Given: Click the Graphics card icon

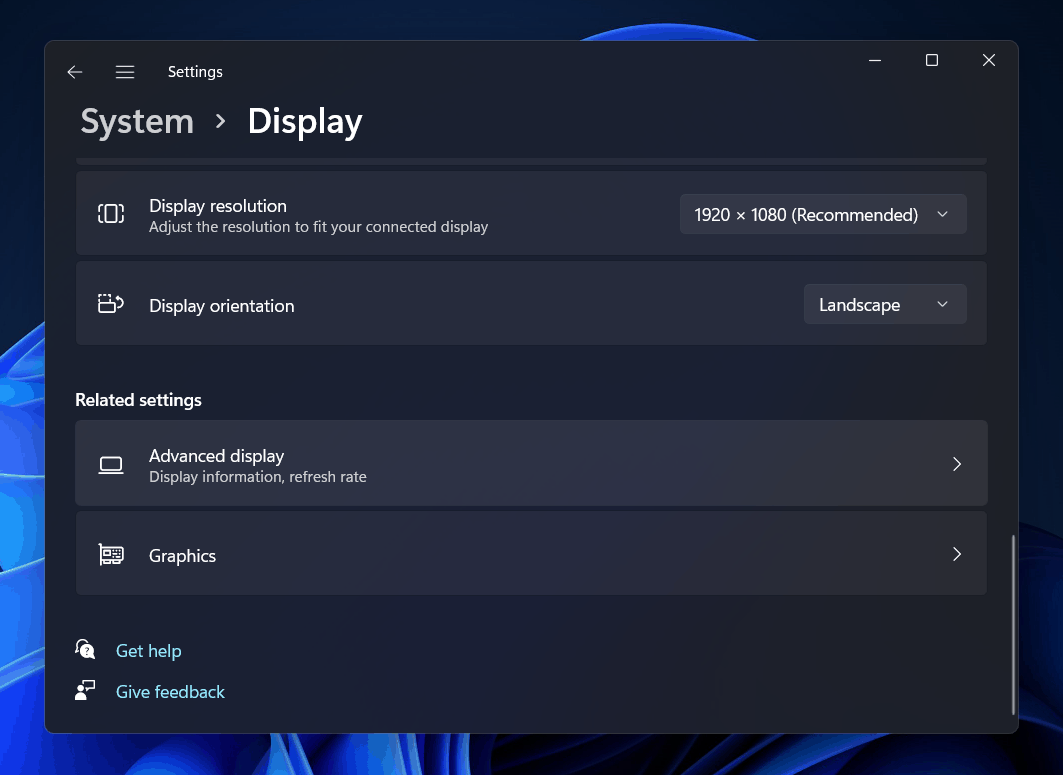Looking at the screenshot, I should click(111, 555).
